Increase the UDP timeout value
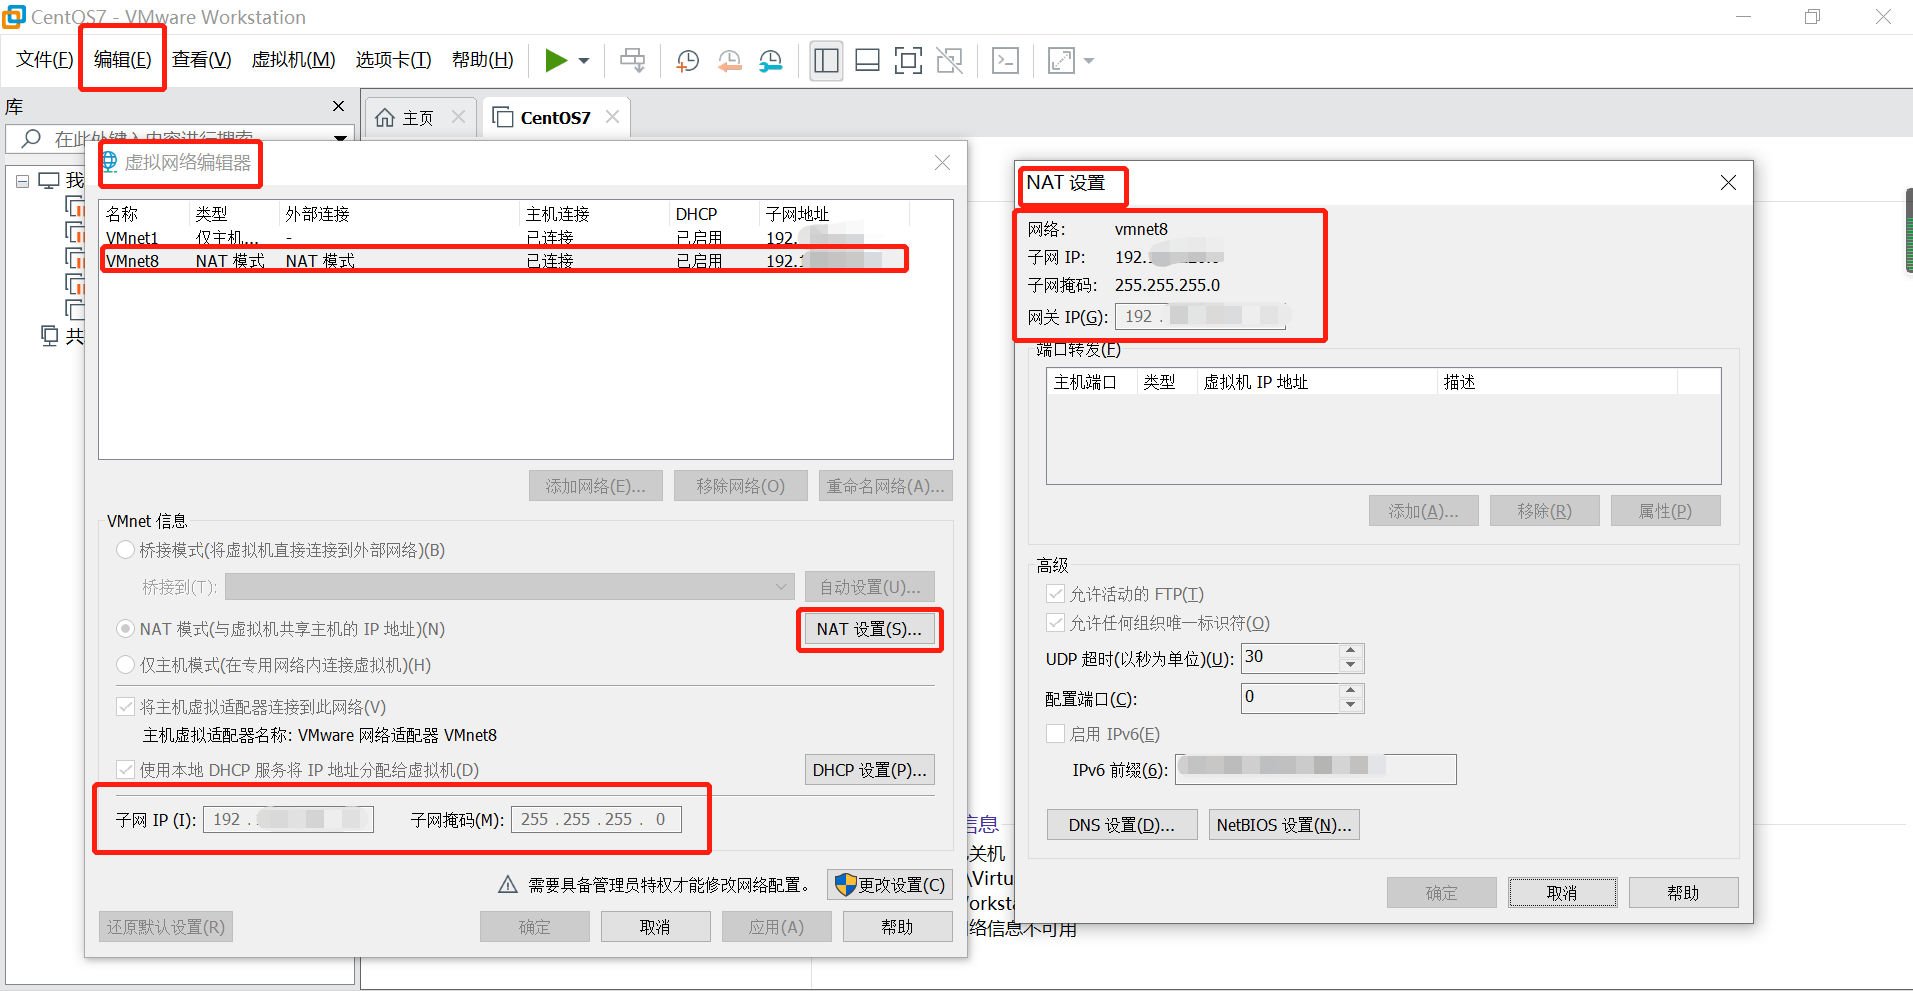The image size is (1913, 991). point(1351,651)
